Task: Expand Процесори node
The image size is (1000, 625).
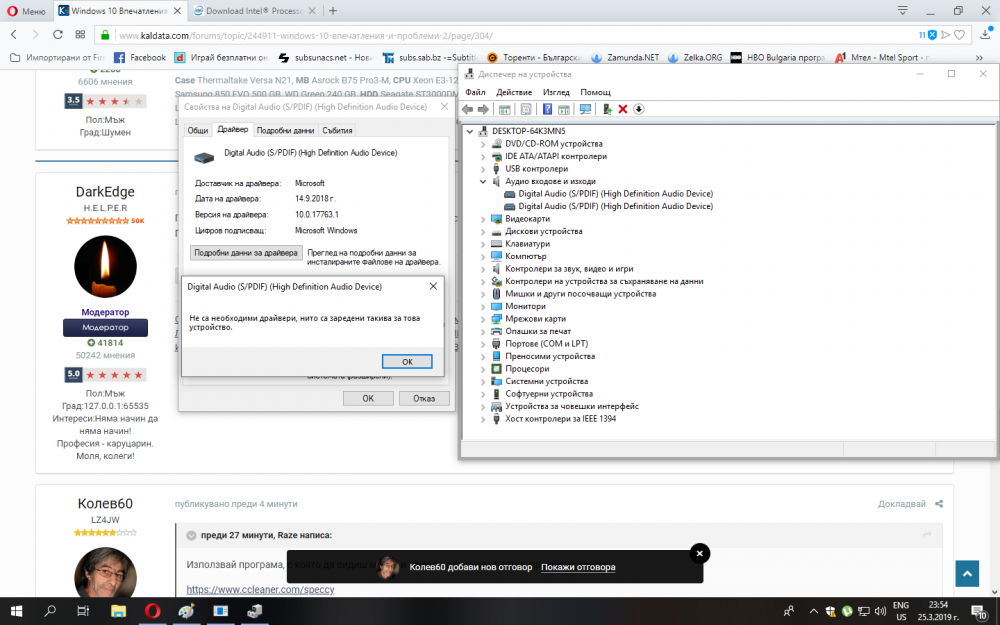Action: [483, 369]
